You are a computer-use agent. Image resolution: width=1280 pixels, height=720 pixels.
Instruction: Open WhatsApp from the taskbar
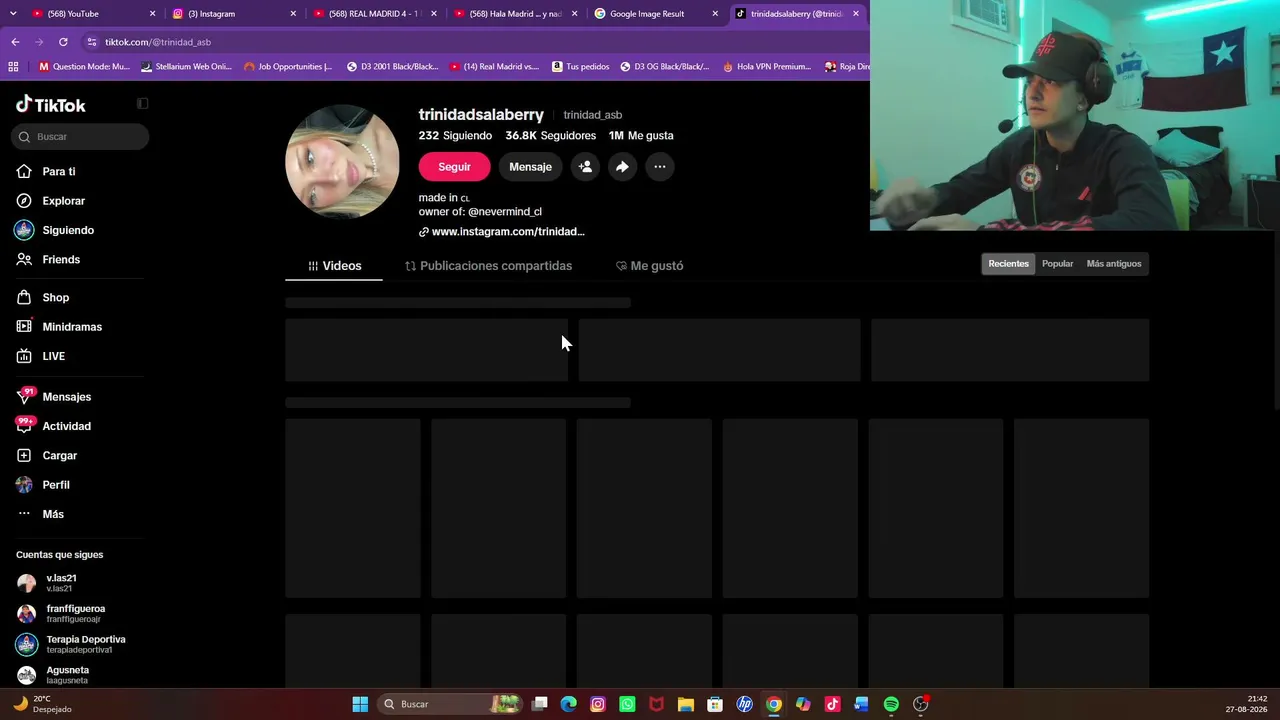pos(627,704)
